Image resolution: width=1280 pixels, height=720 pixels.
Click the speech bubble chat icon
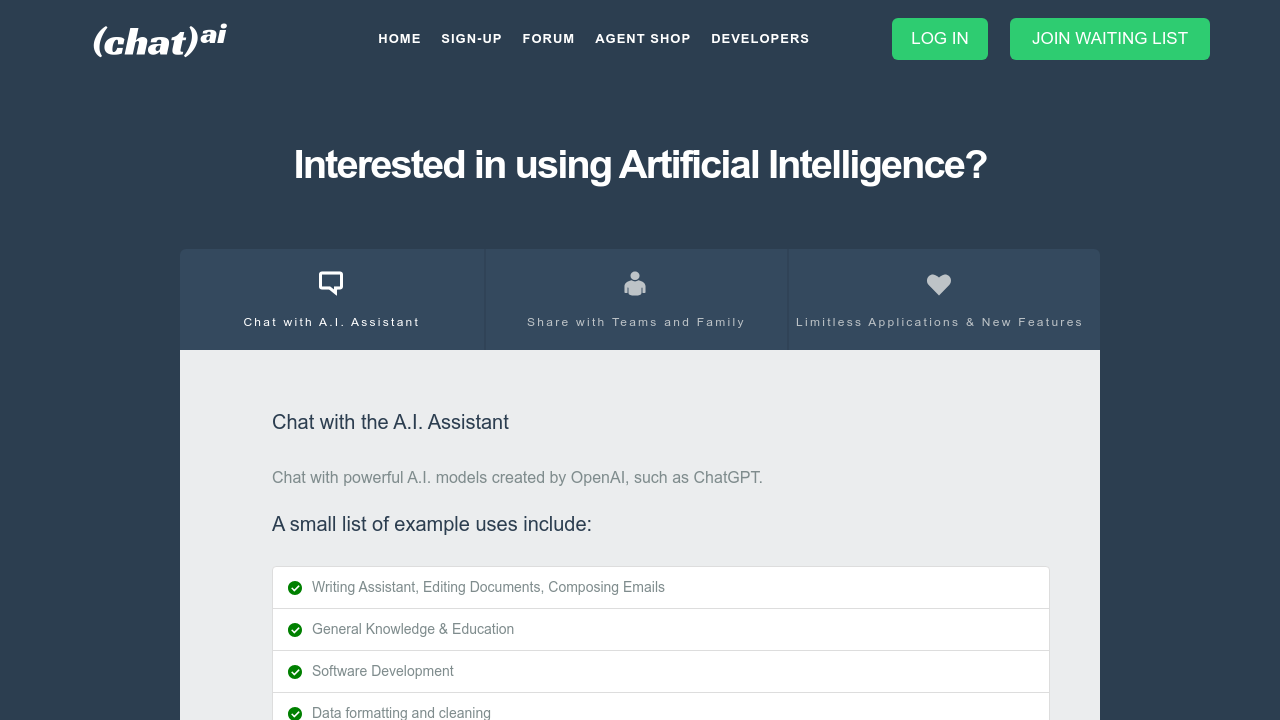(331, 282)
